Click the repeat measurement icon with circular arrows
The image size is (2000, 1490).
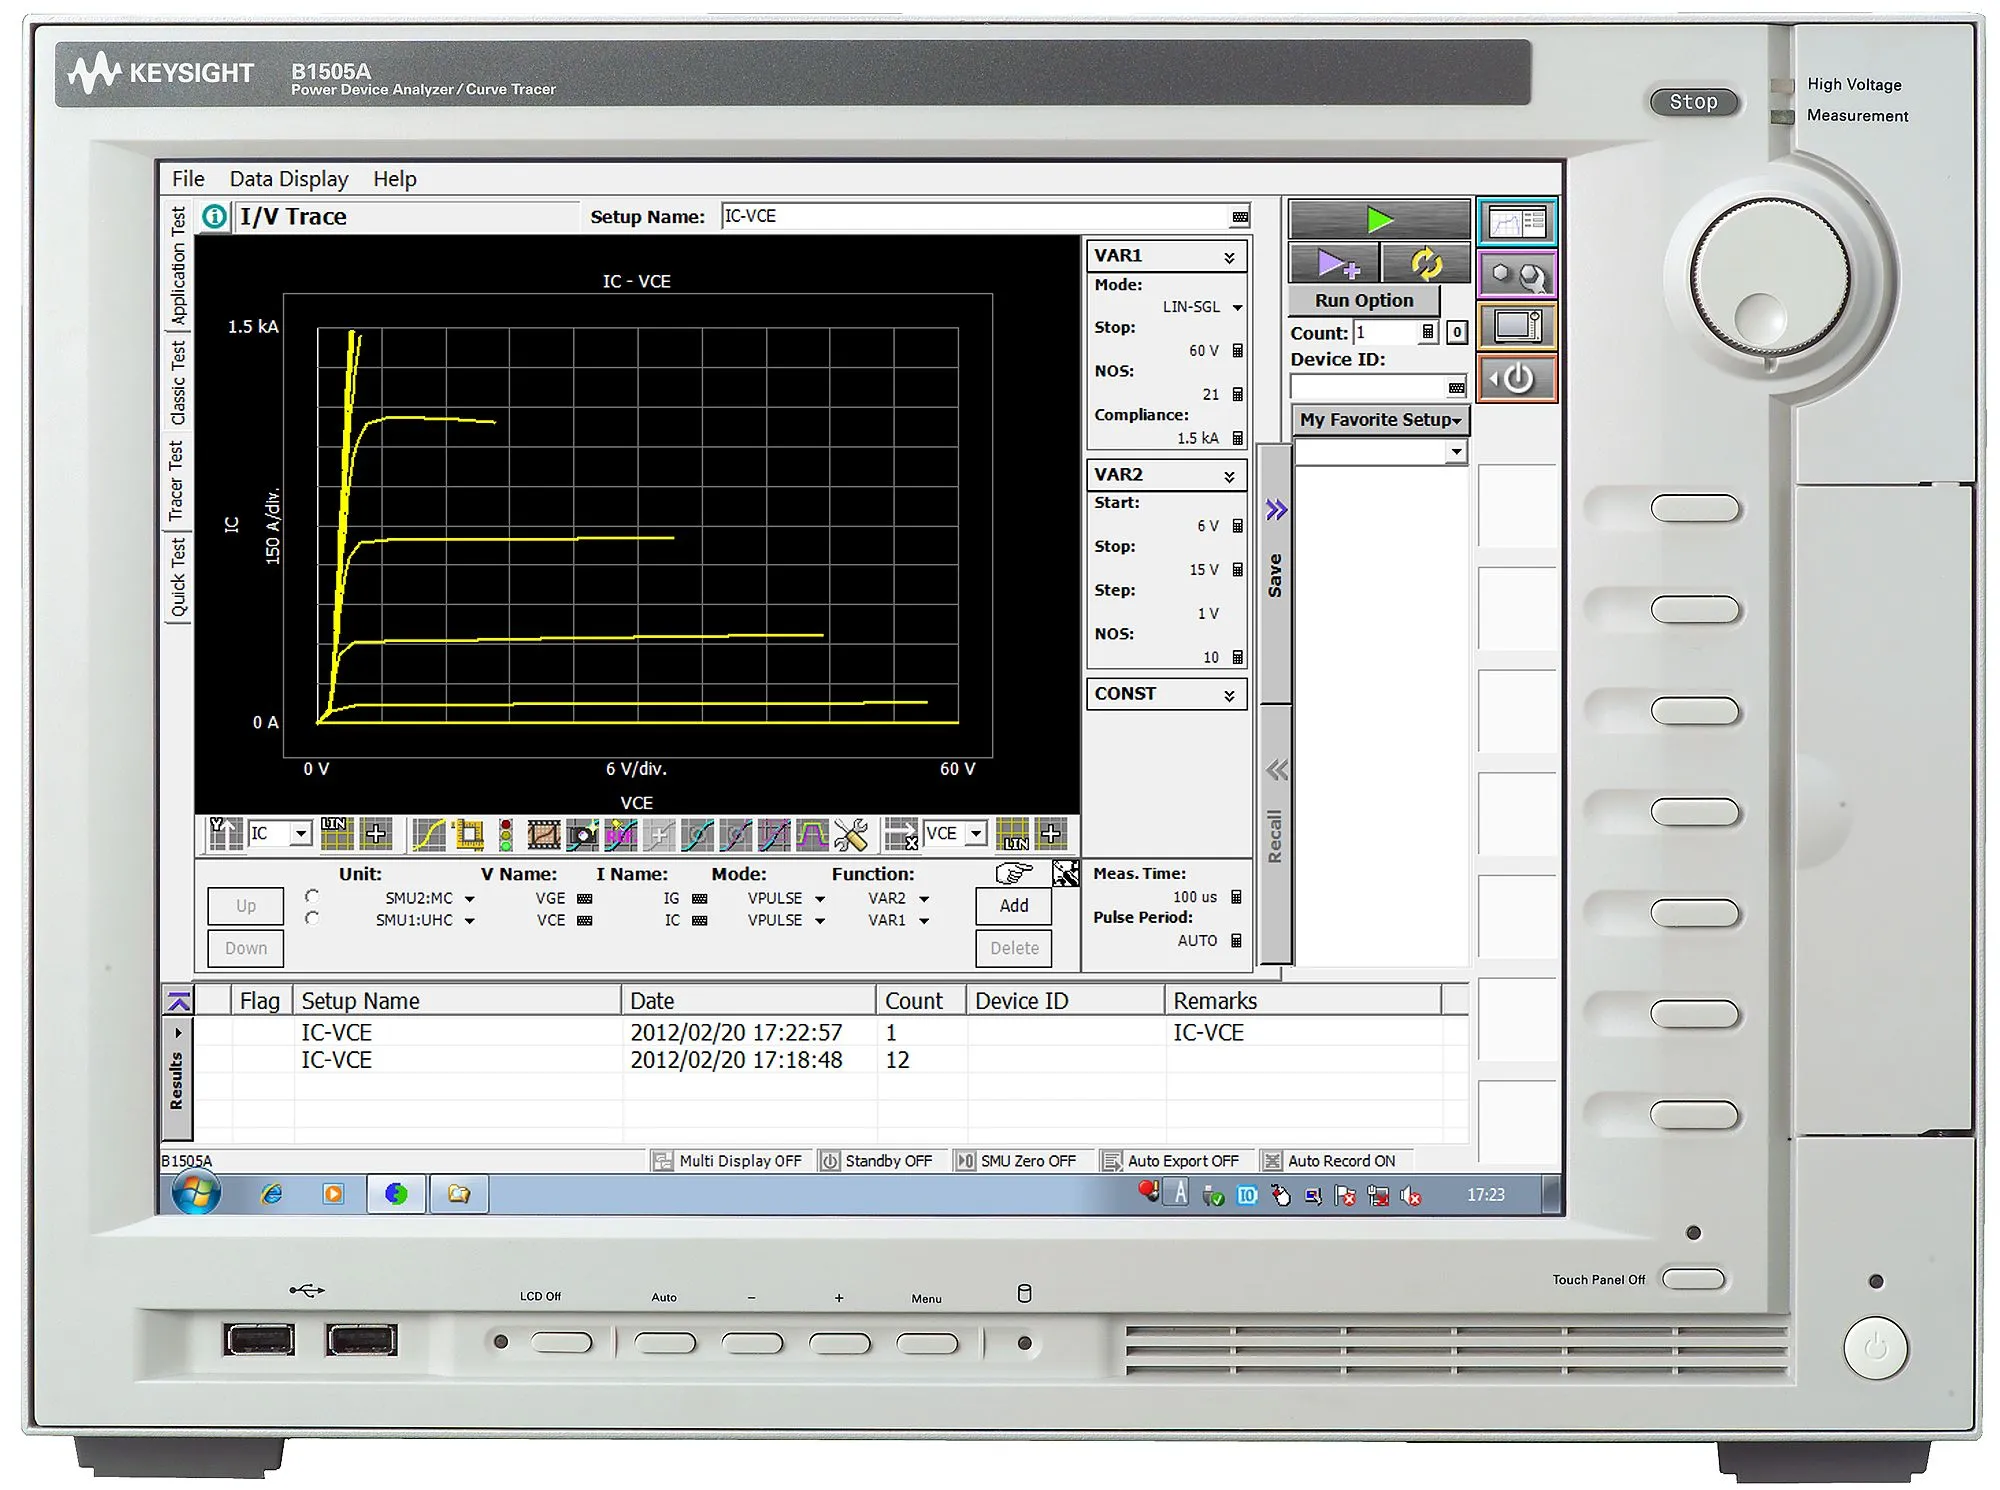pyautogui.click(x=1427, y=262)
